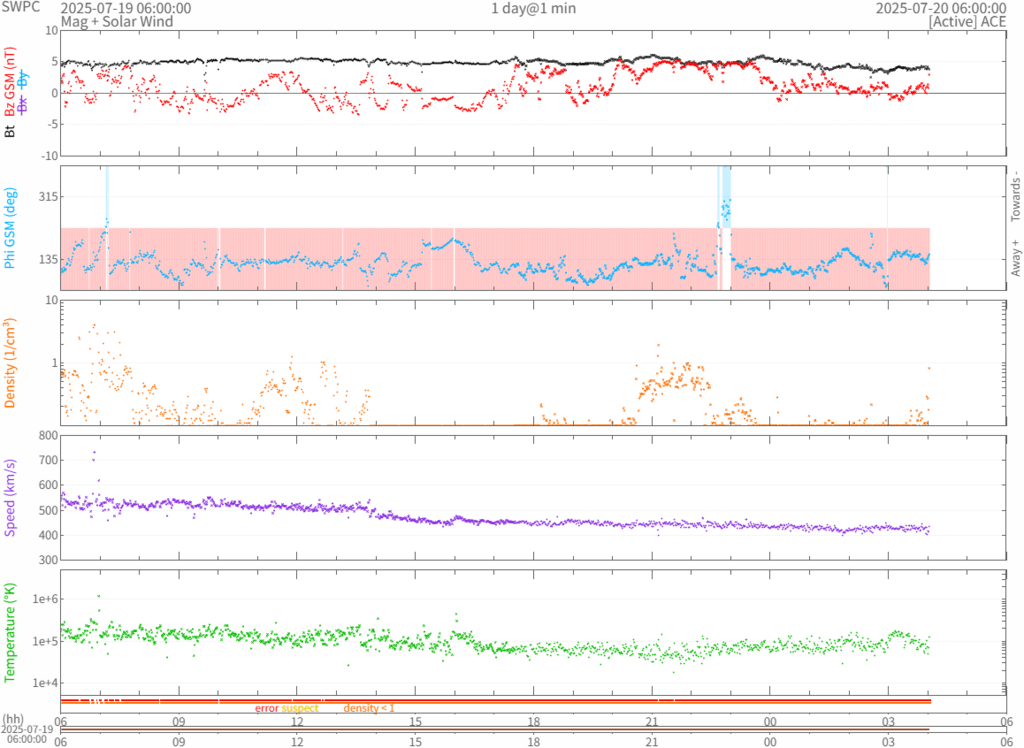The image size is (1024, 748).
Task: Open the 1 day@1 min time span selector
Action: (534, 8)
